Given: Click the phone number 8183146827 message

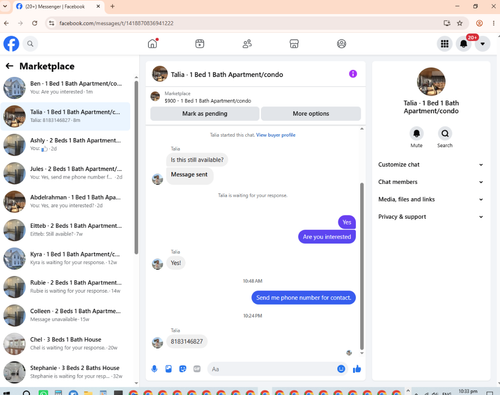Looking at the screenshot, I should pyautogui.click(x=187, y=342).
